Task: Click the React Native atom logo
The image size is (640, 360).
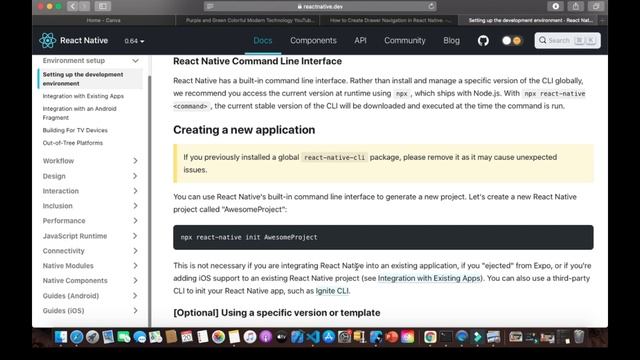Action: click(x=47, y=40)
